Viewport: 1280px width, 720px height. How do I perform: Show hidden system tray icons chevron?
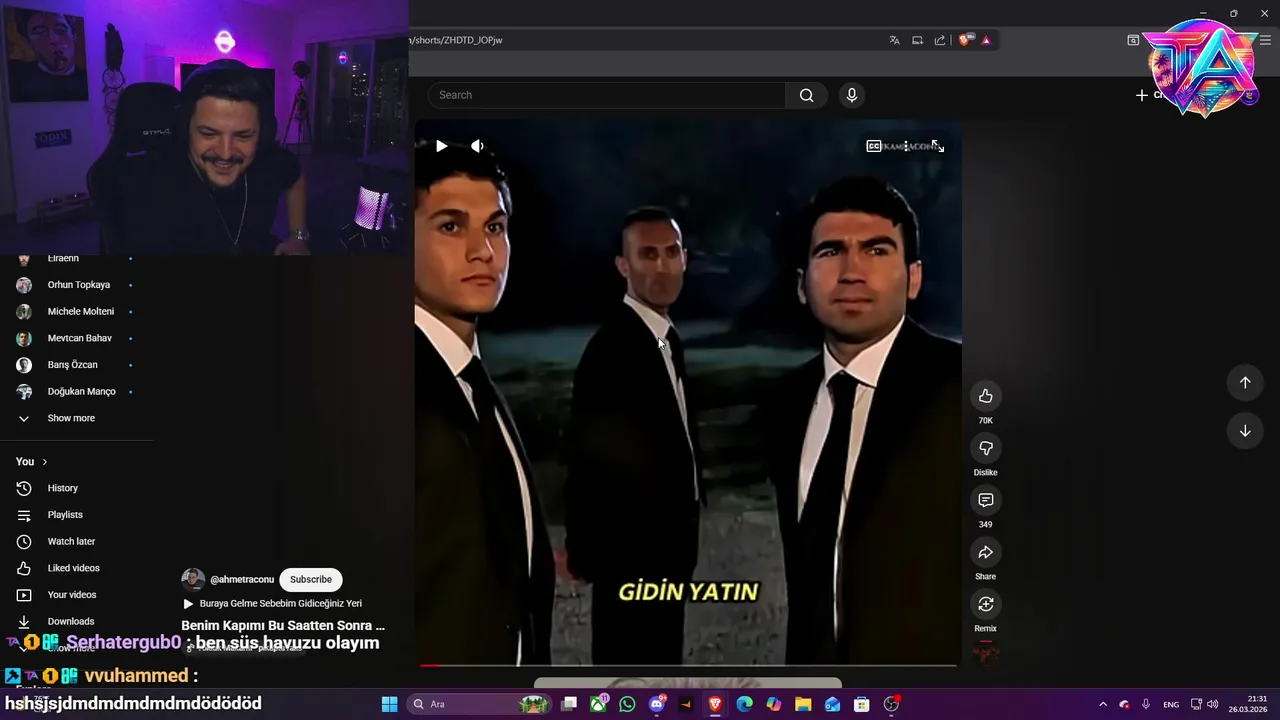(x=1103, y=704)
